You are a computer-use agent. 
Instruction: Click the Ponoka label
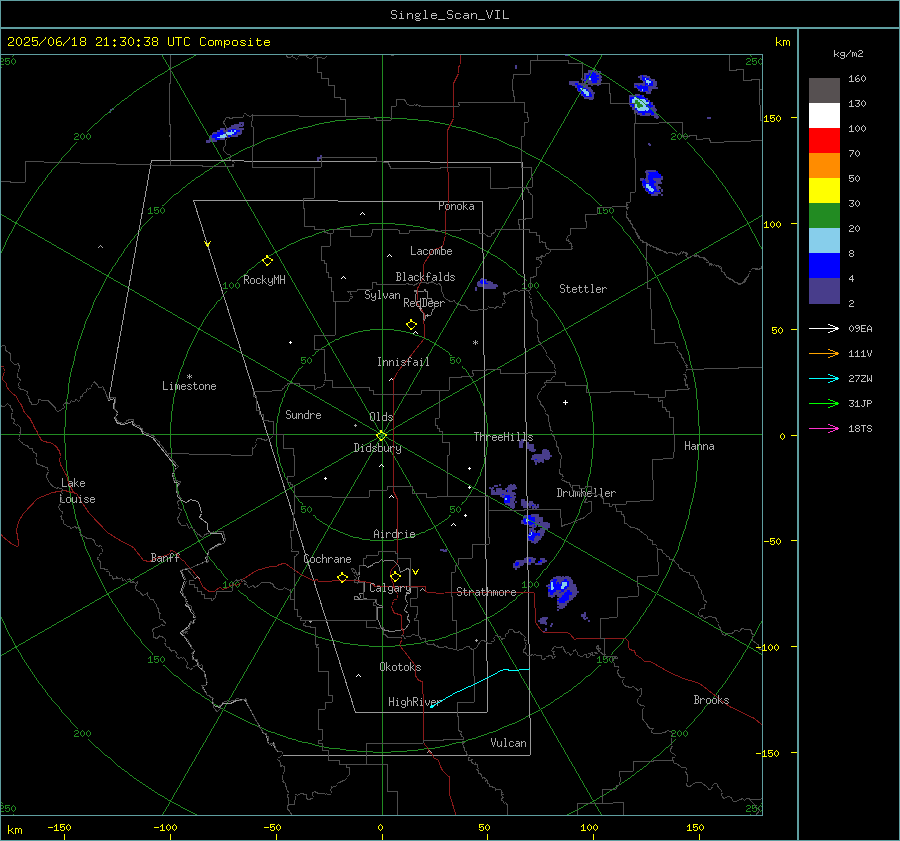[456, 207]
